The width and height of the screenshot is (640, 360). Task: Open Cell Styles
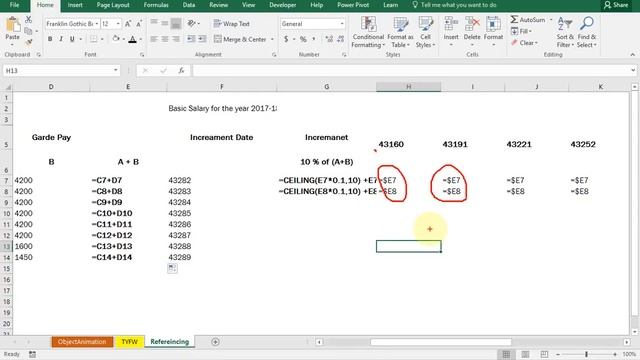(425, 33)
